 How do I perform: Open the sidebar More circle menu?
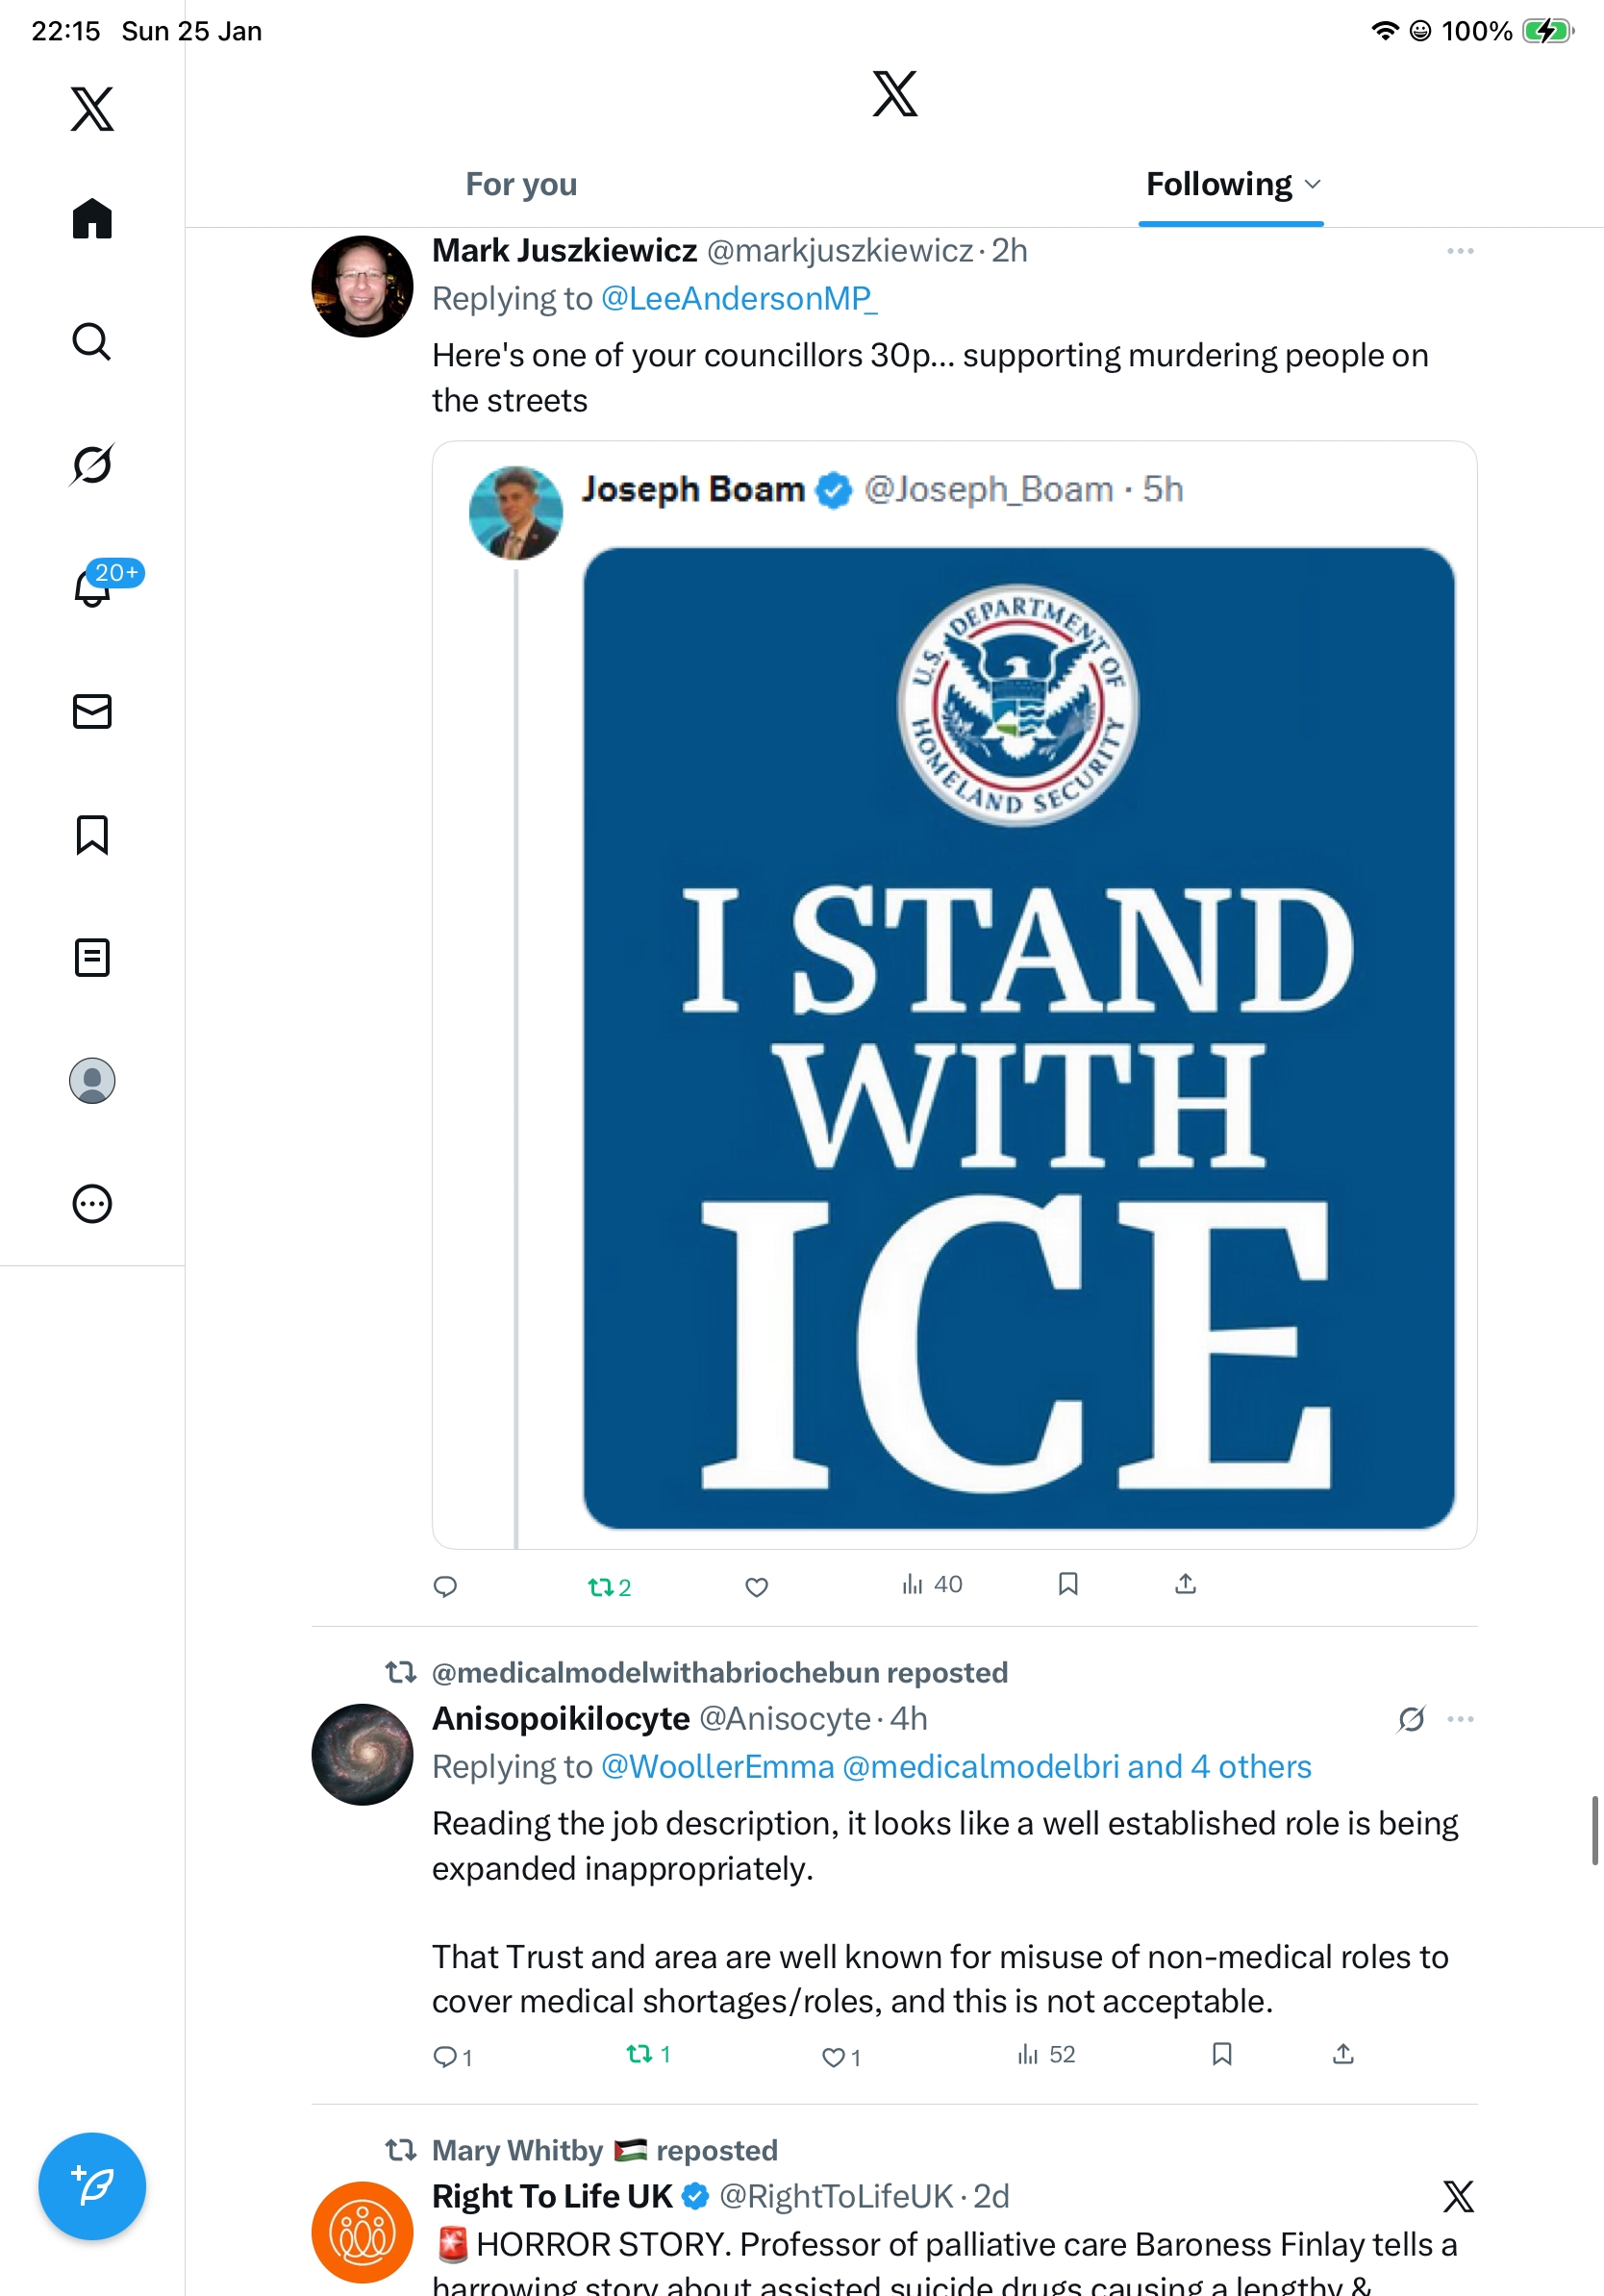[x=92, y=1204]
